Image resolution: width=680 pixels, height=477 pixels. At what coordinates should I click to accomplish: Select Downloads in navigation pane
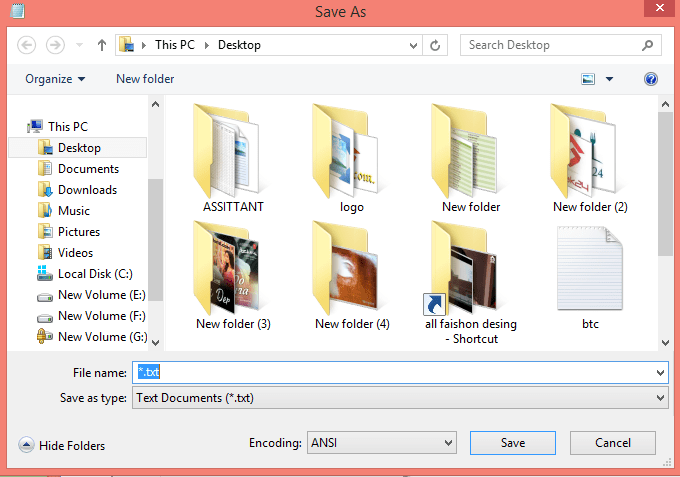78,189
